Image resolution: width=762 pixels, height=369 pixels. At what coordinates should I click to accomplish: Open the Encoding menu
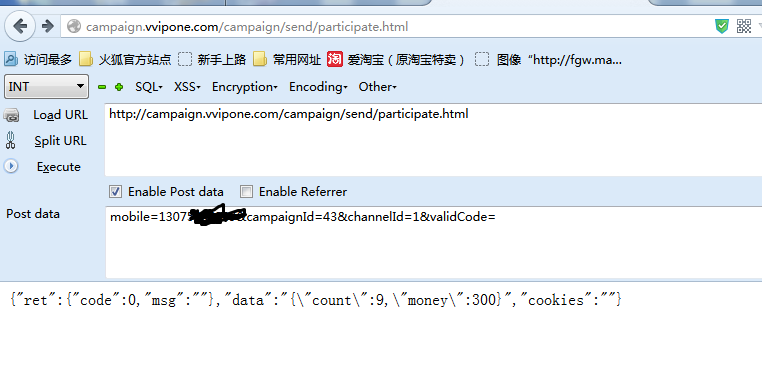(x=318, y=87)
